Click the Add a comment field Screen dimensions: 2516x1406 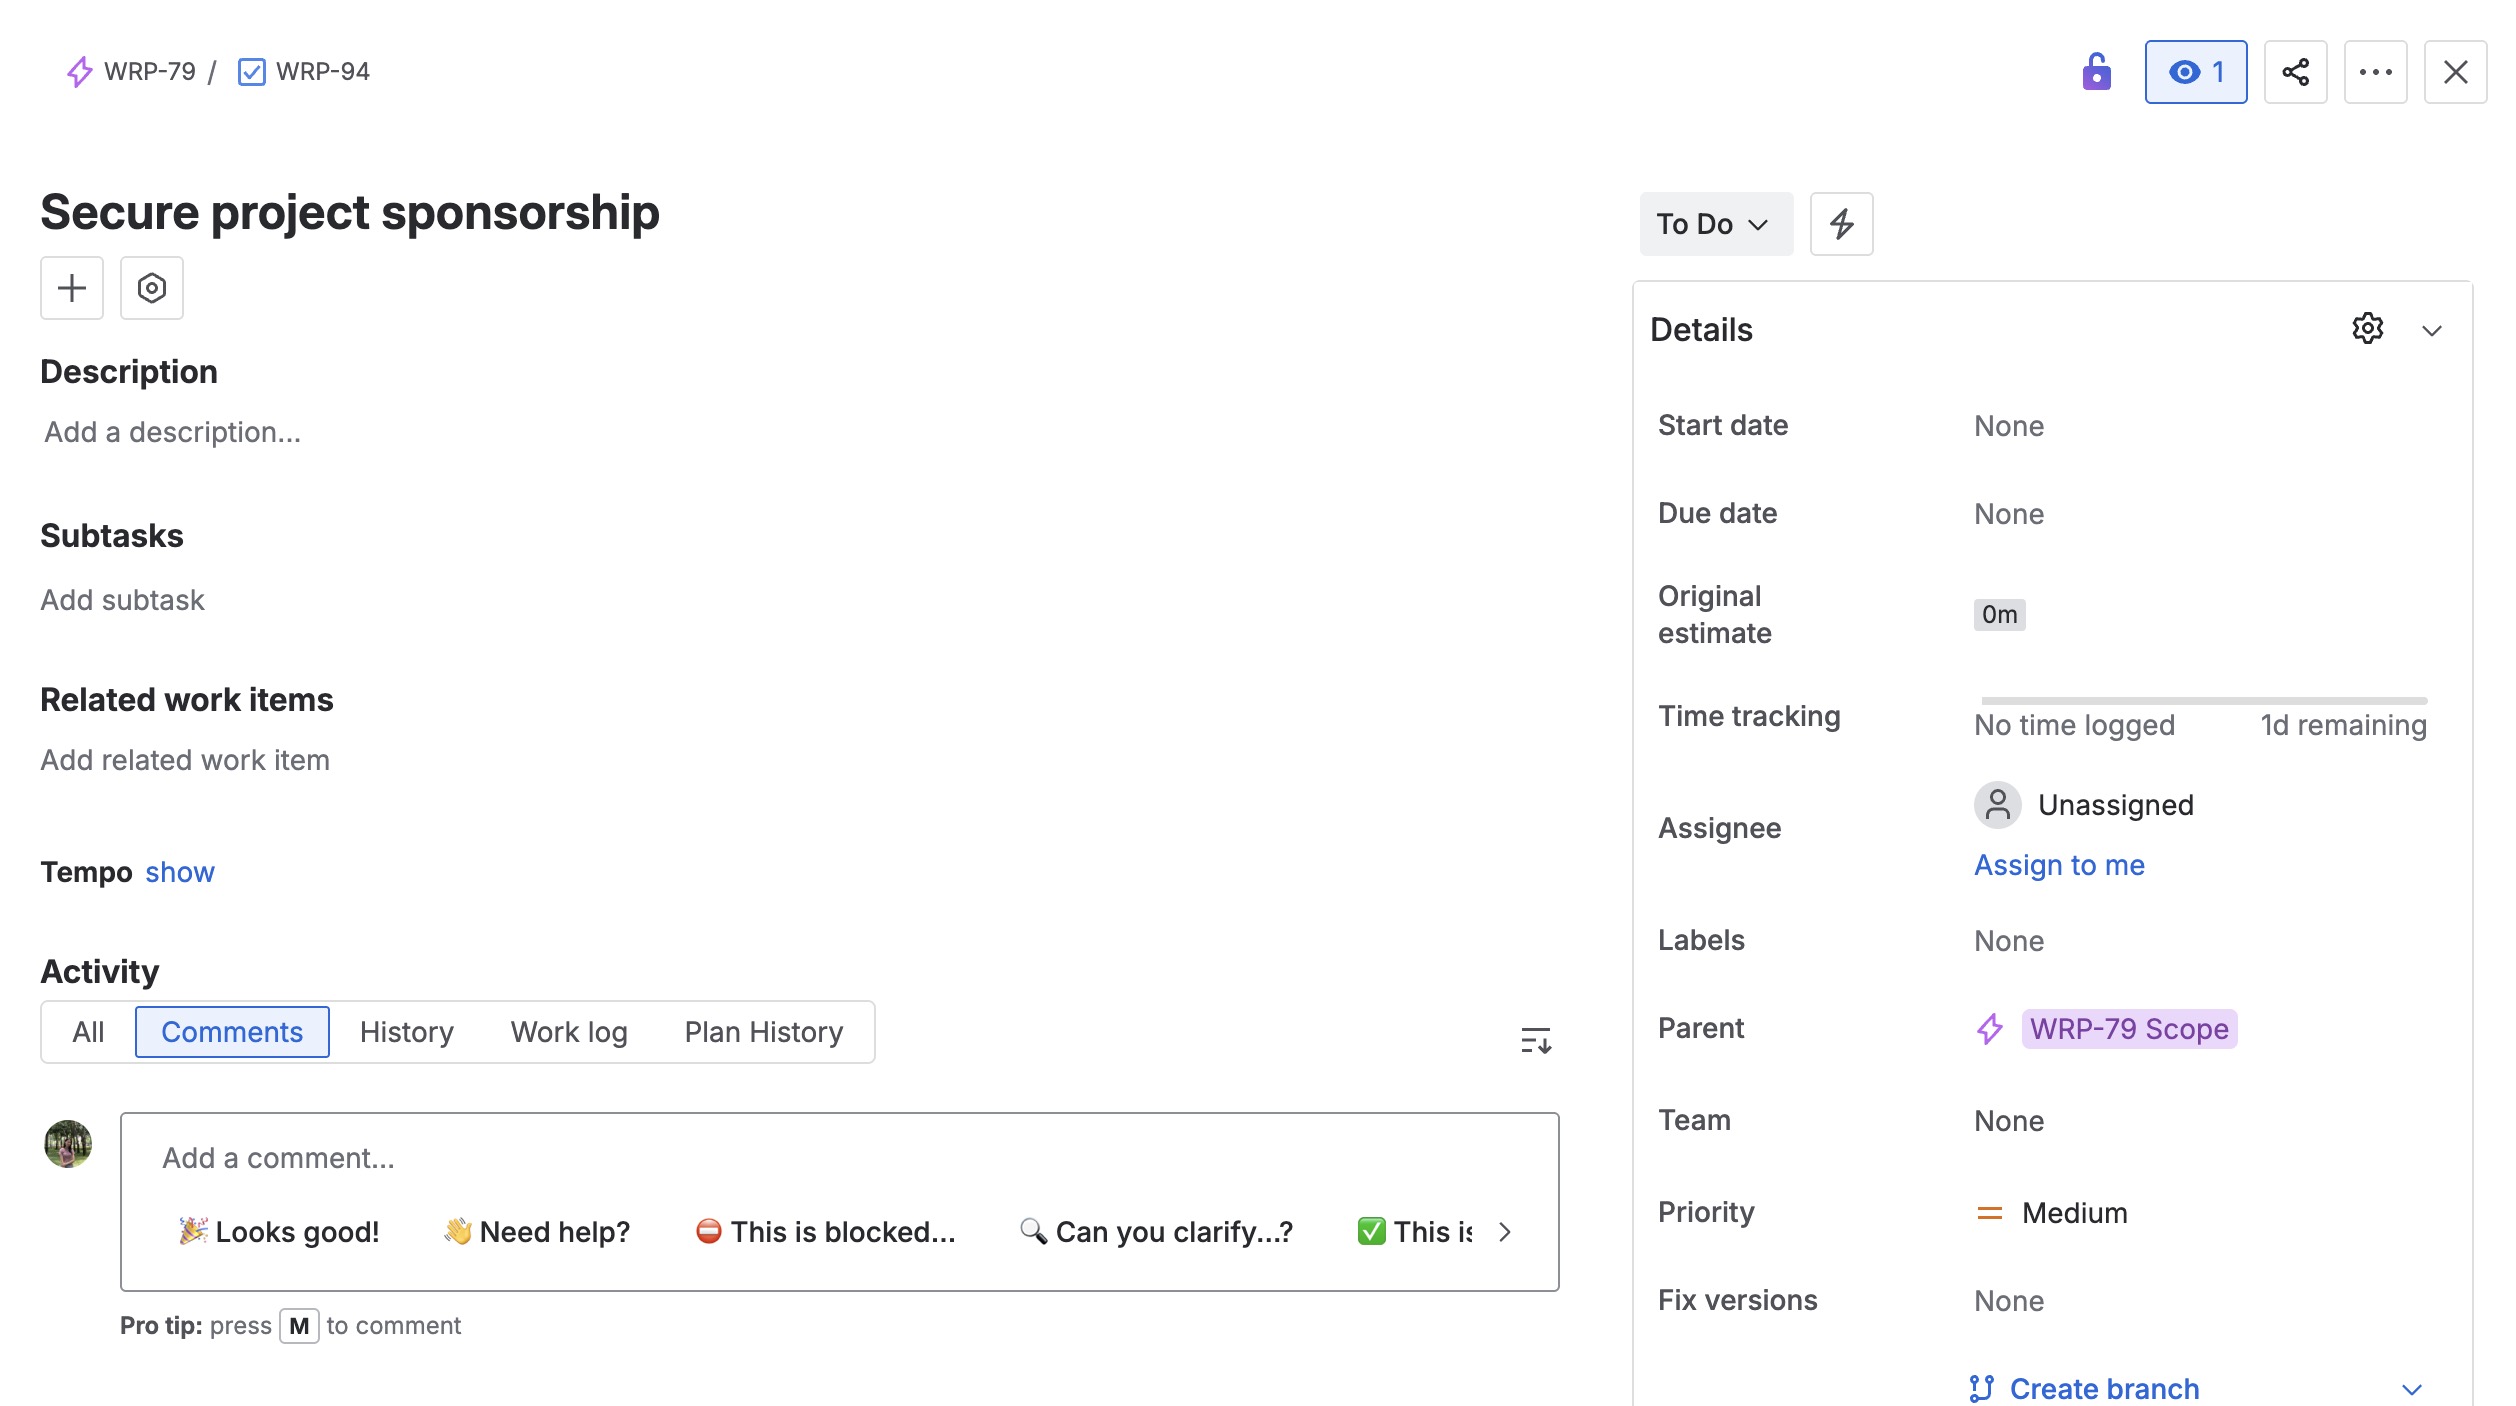click(x=838, y=1158)
